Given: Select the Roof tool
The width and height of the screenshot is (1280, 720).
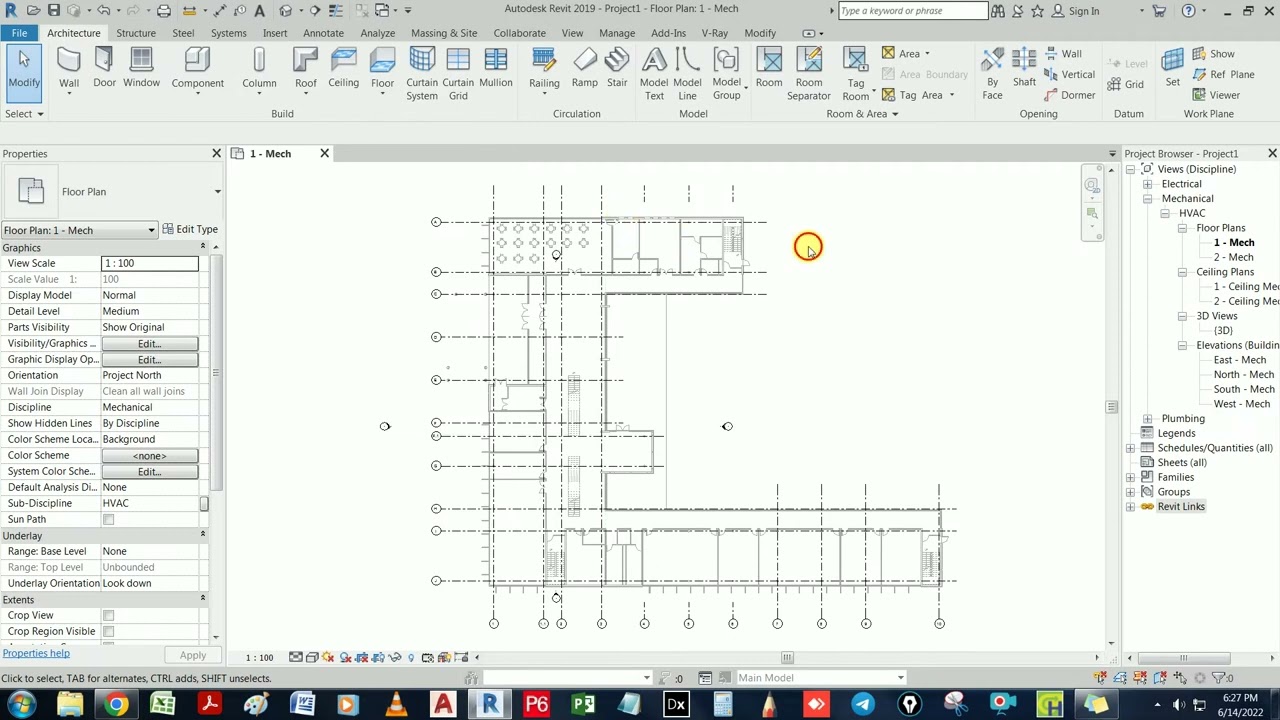Looking at the screenshot, I should [306, 70].
